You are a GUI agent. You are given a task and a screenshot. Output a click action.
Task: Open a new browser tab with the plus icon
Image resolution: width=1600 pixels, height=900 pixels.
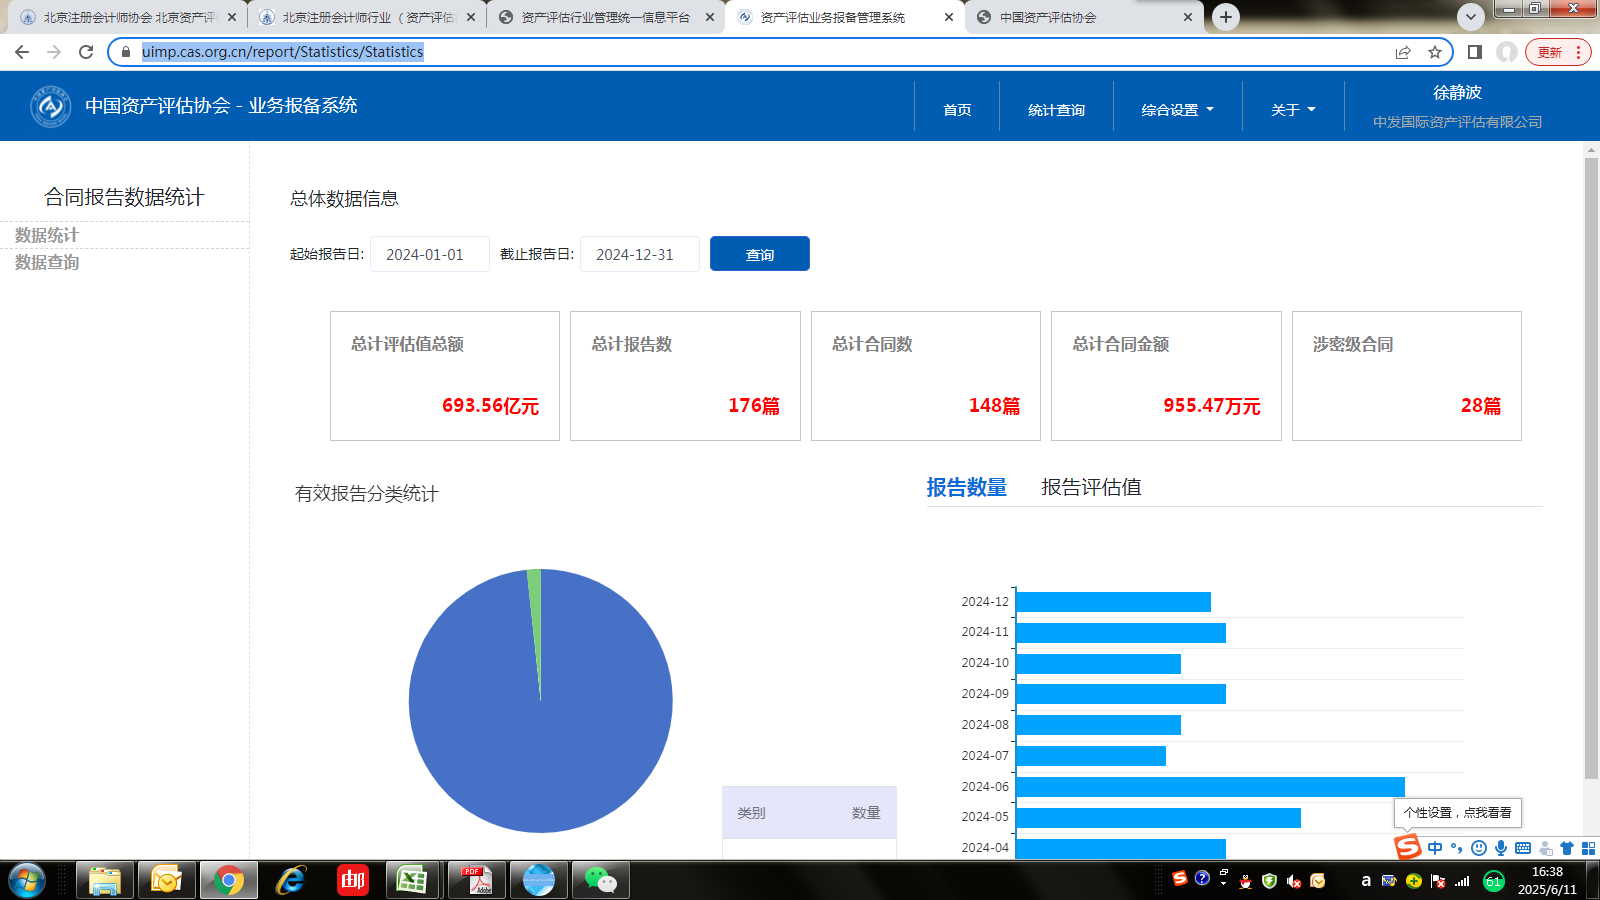pos(1225,17)
